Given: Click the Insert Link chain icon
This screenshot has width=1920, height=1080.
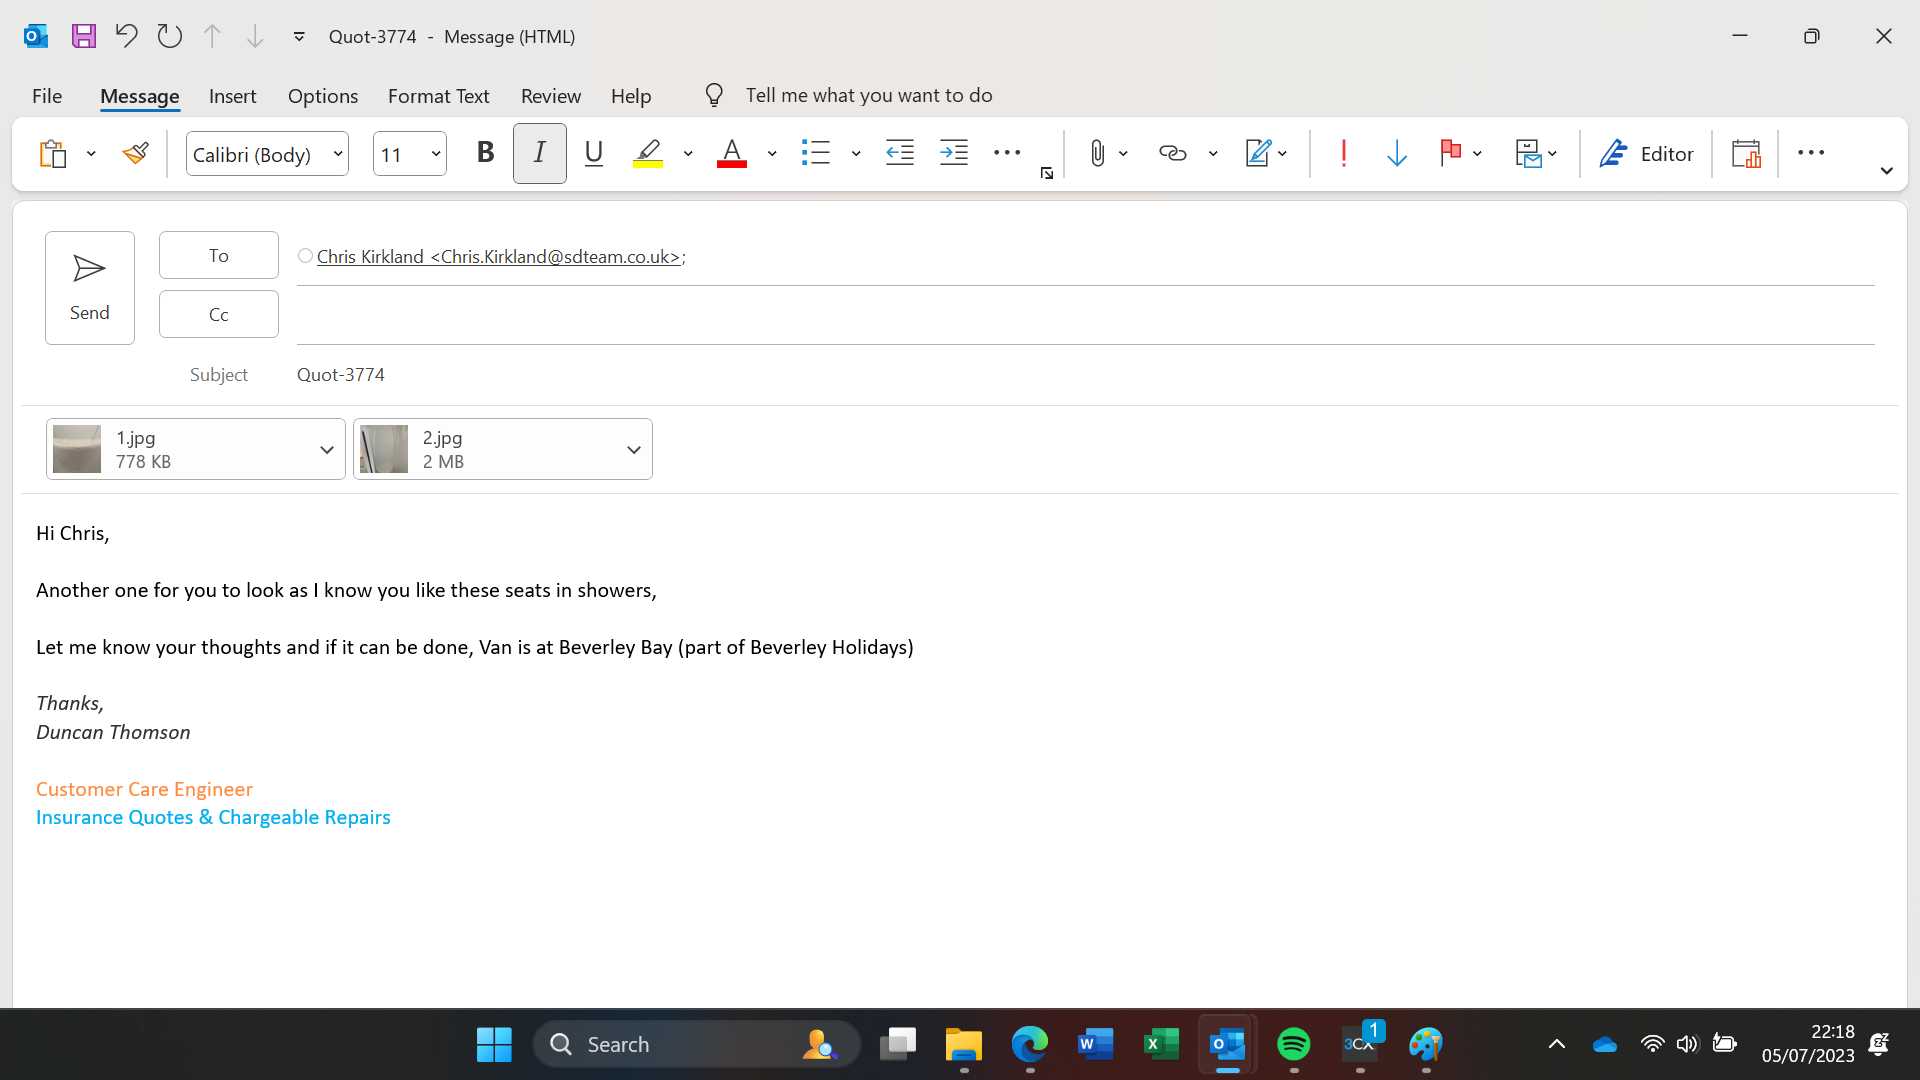Looking at the screenshot, I should pyautogui.click(x=1172, y=153).
